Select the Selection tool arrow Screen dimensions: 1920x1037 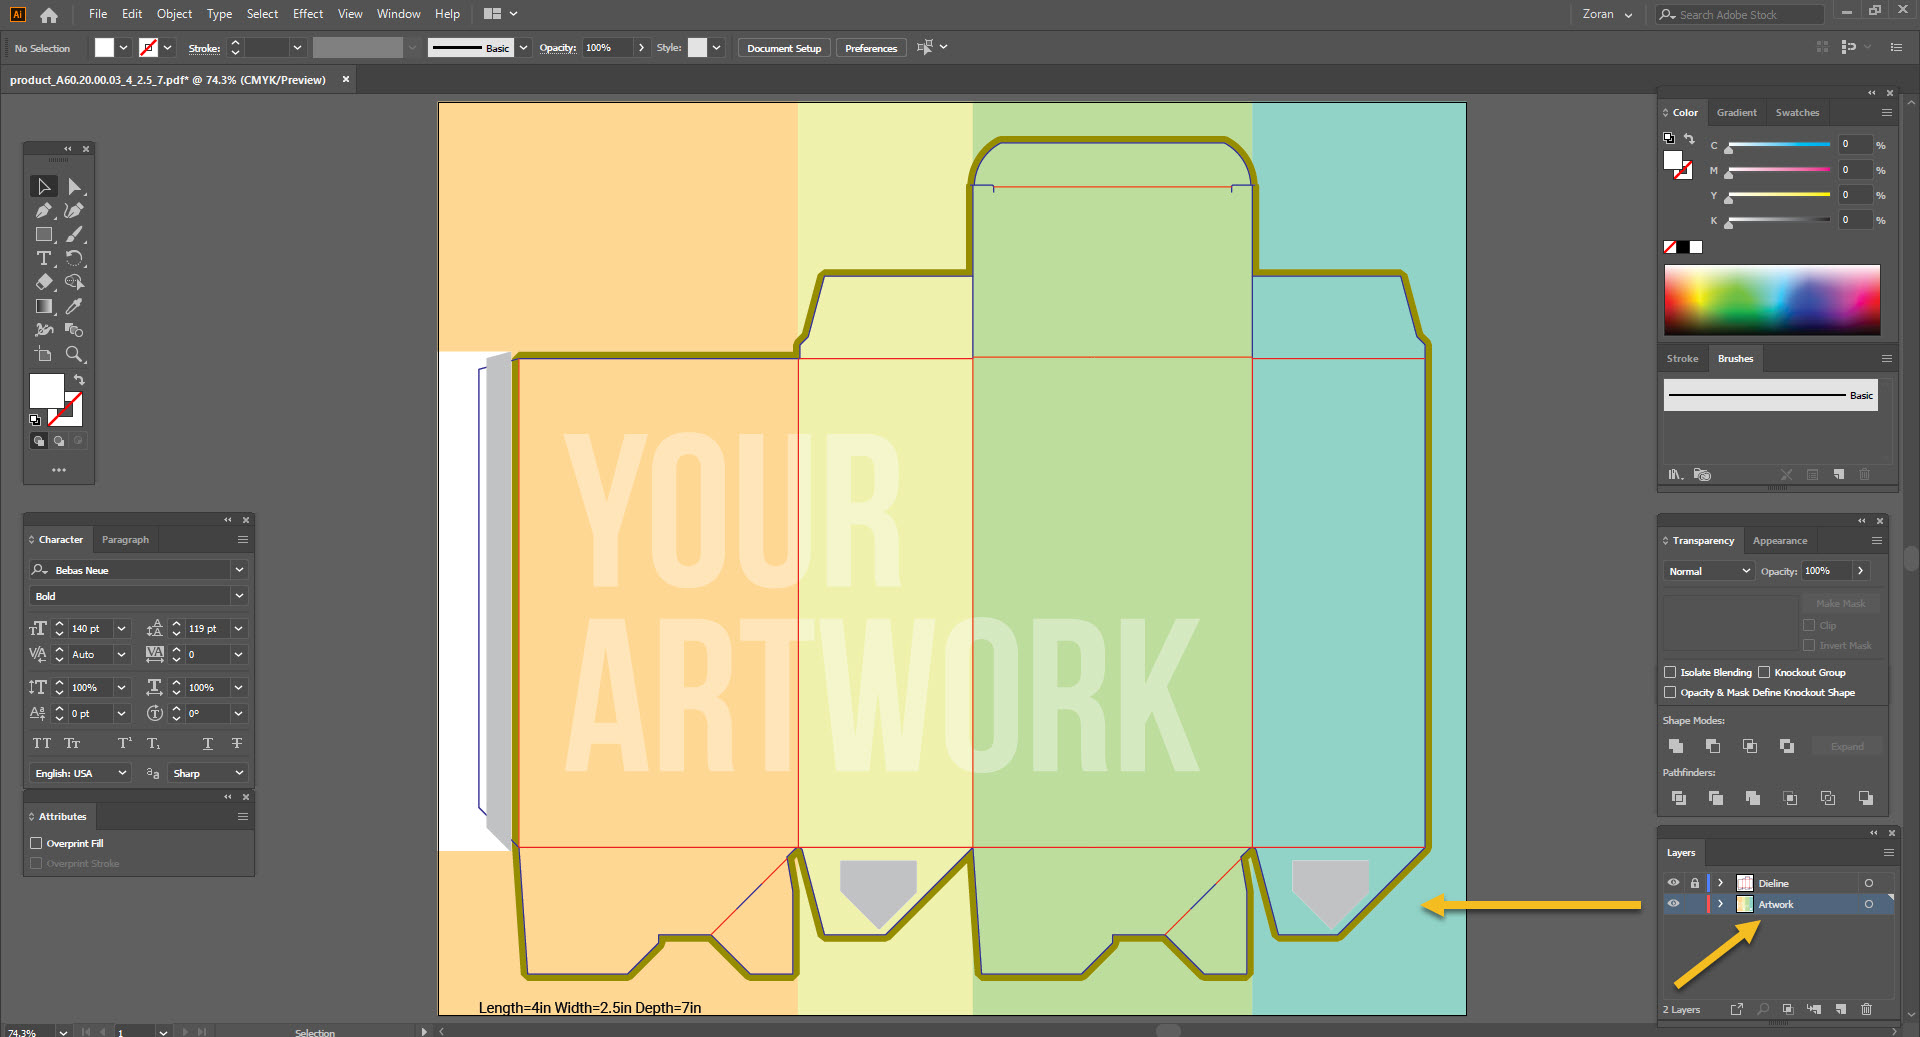pyautogui.click(x=44, y=187)
